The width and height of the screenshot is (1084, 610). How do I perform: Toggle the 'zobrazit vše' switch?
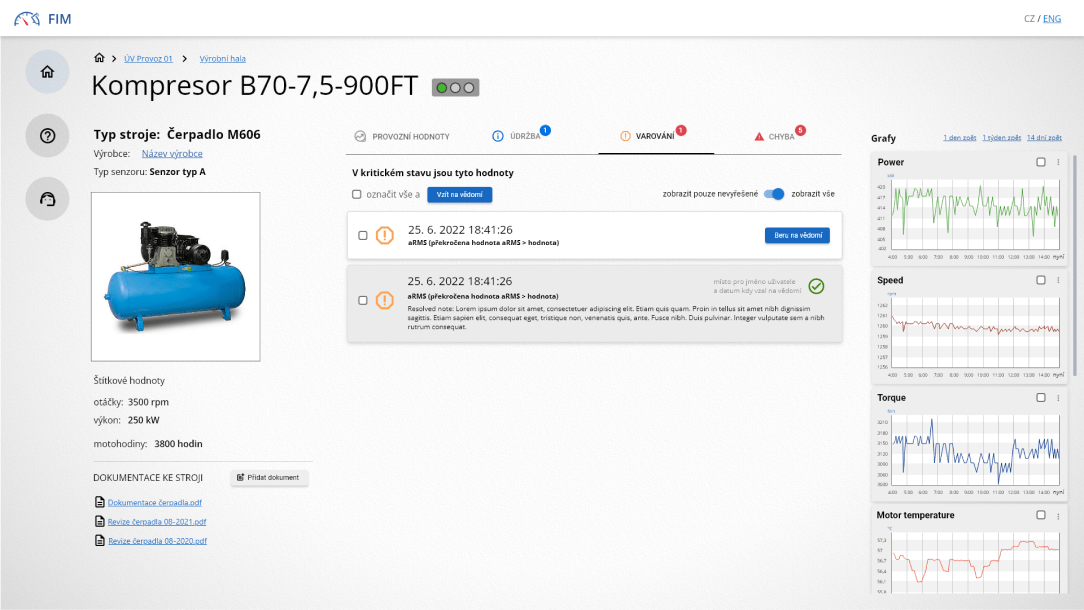point(774,194)
